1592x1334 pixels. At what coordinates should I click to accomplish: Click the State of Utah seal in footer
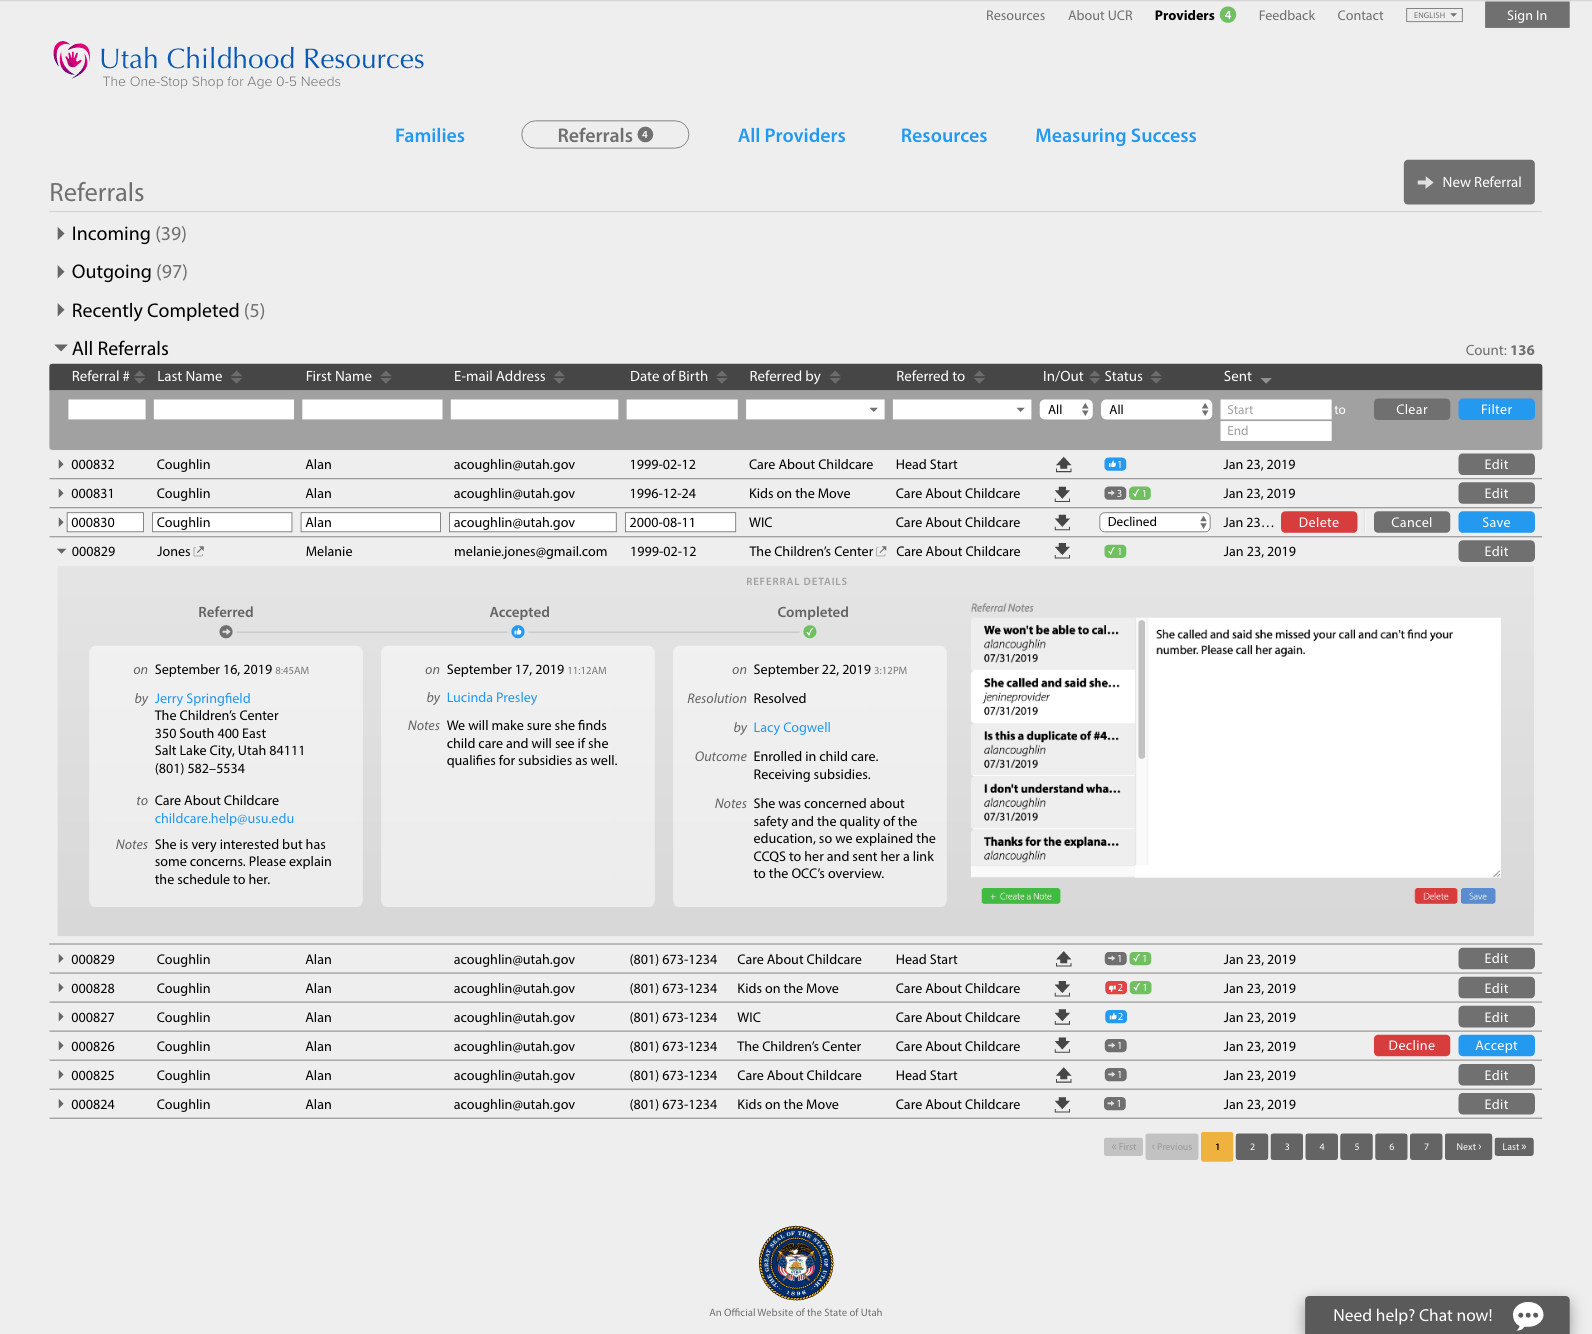796,1263
